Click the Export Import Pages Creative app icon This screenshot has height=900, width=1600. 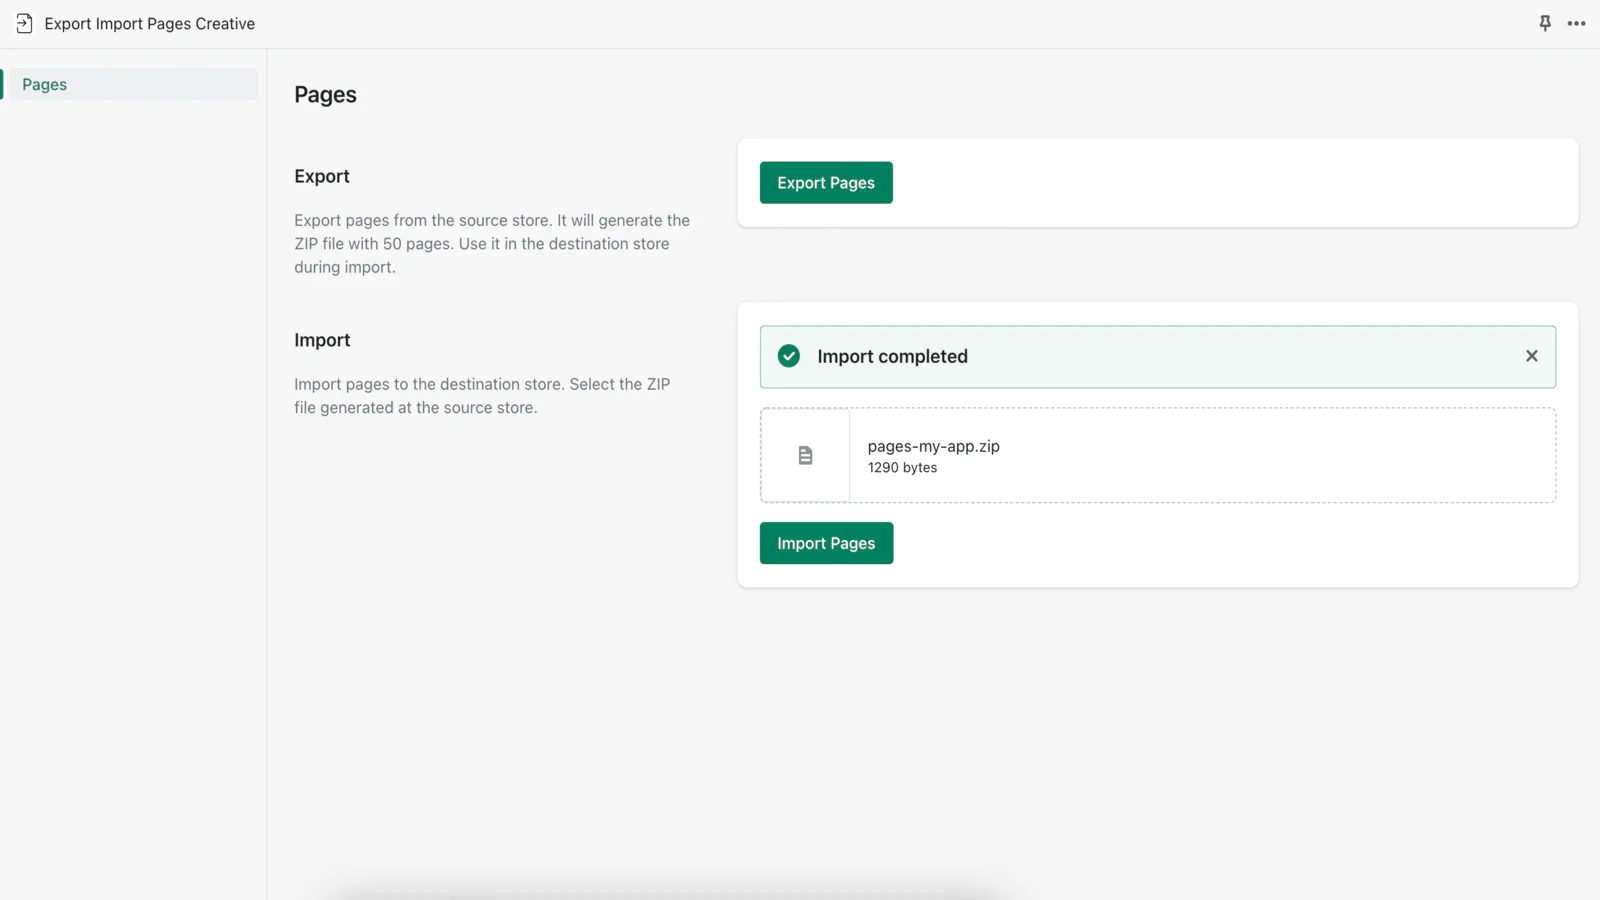24,23
